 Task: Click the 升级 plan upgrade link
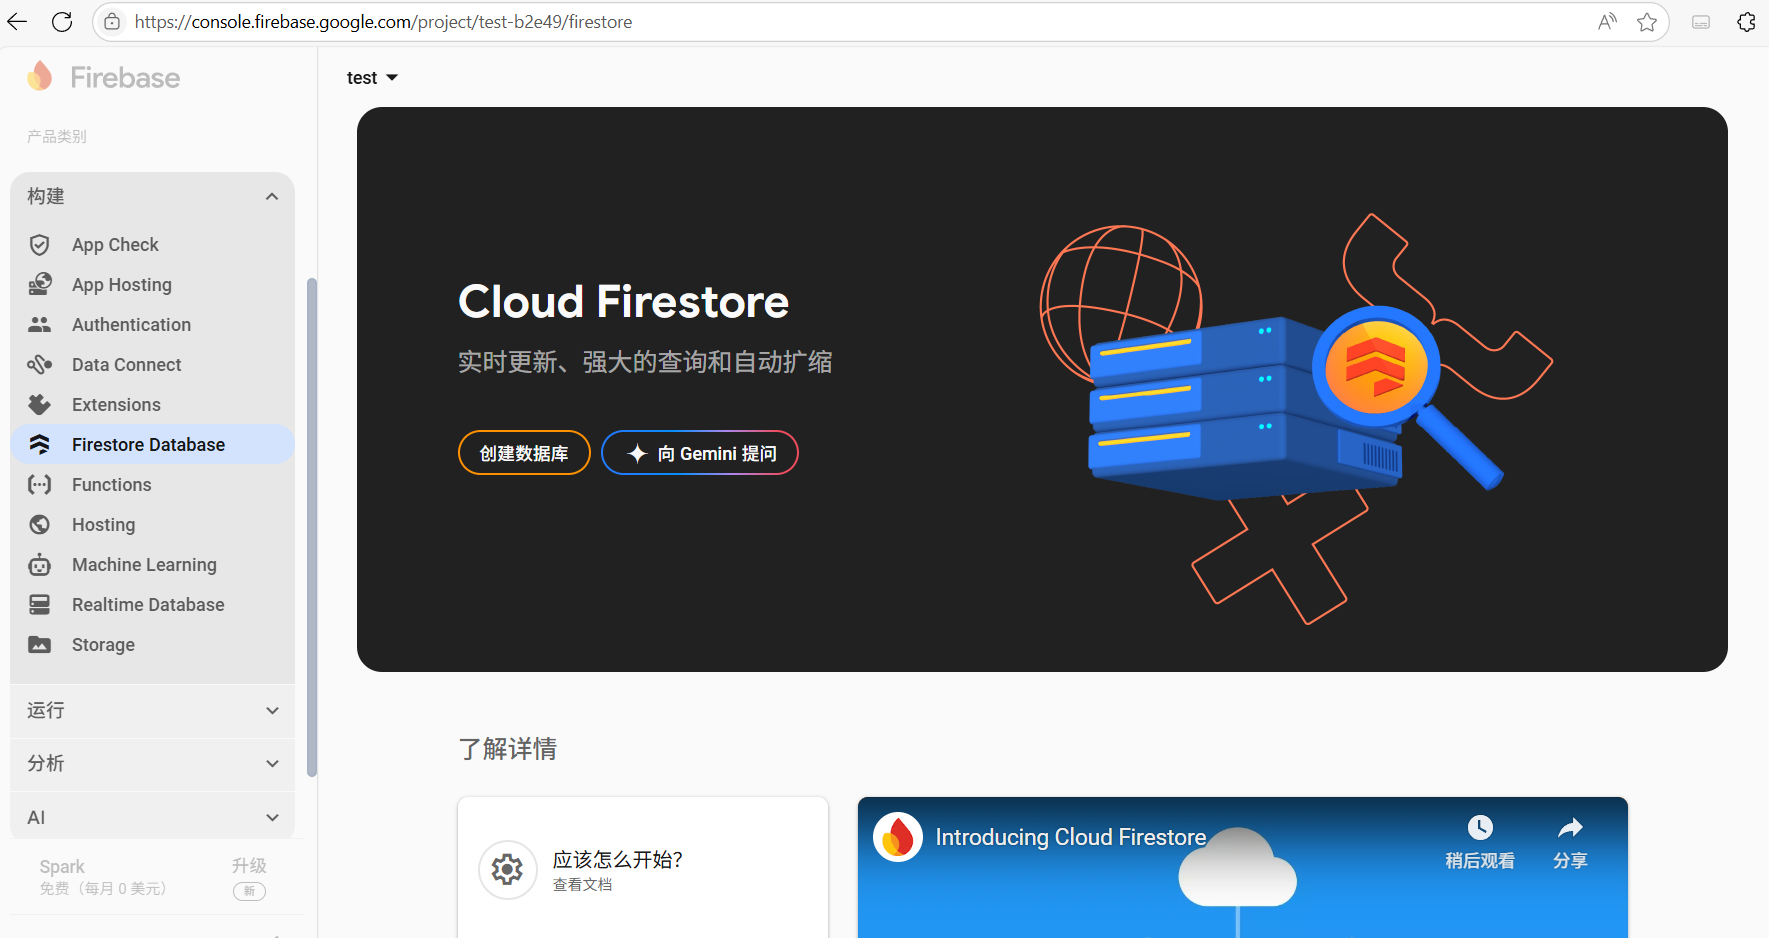(x=249, y=866)
